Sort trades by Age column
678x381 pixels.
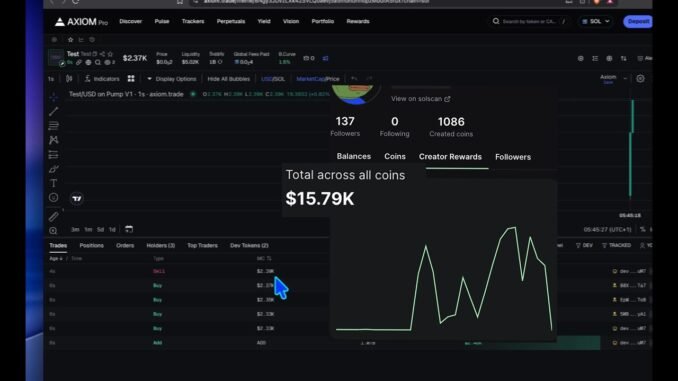coord(56,258)
